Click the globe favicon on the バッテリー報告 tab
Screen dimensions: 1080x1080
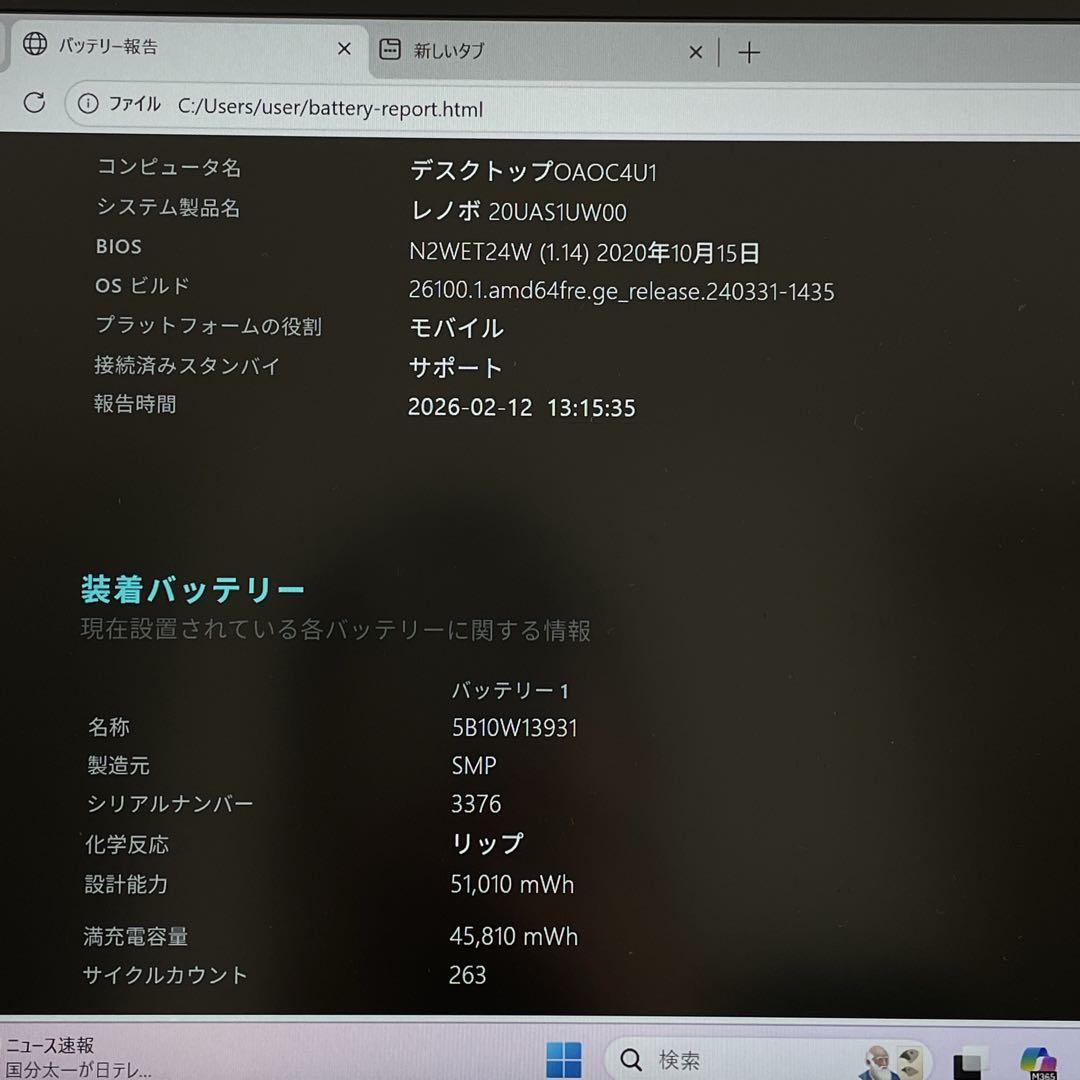[x=36, y=46]
